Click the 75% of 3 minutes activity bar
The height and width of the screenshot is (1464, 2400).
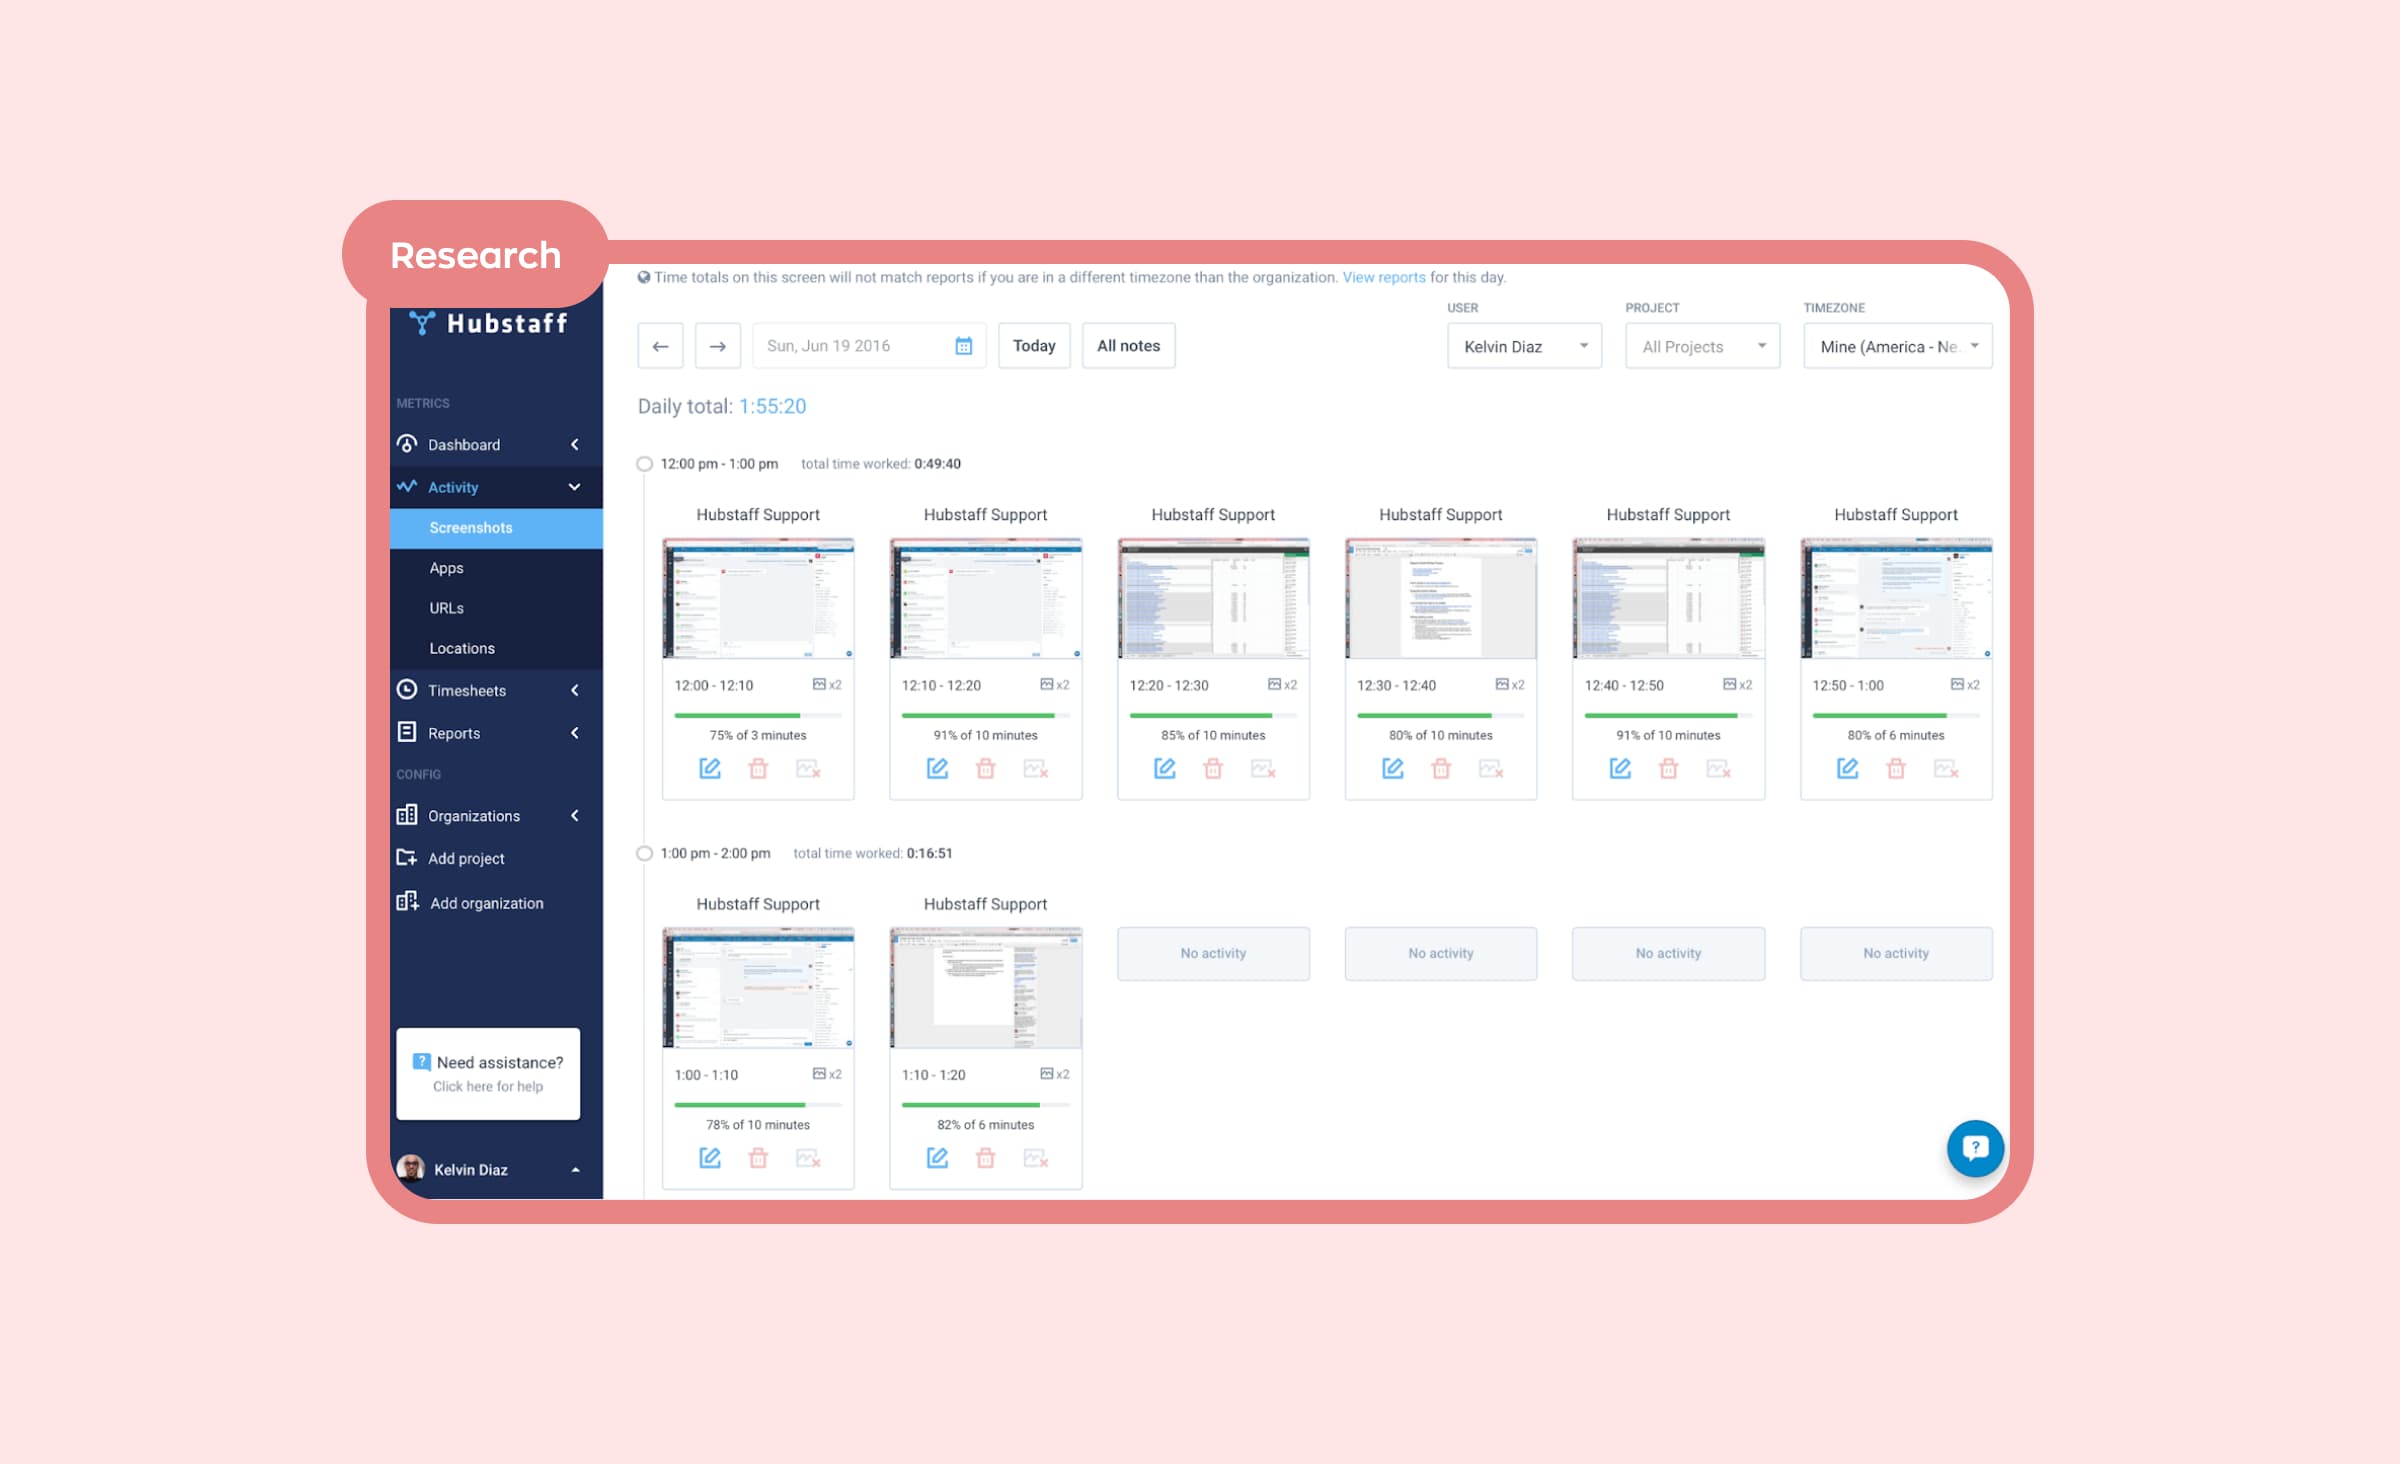[758, 715]
